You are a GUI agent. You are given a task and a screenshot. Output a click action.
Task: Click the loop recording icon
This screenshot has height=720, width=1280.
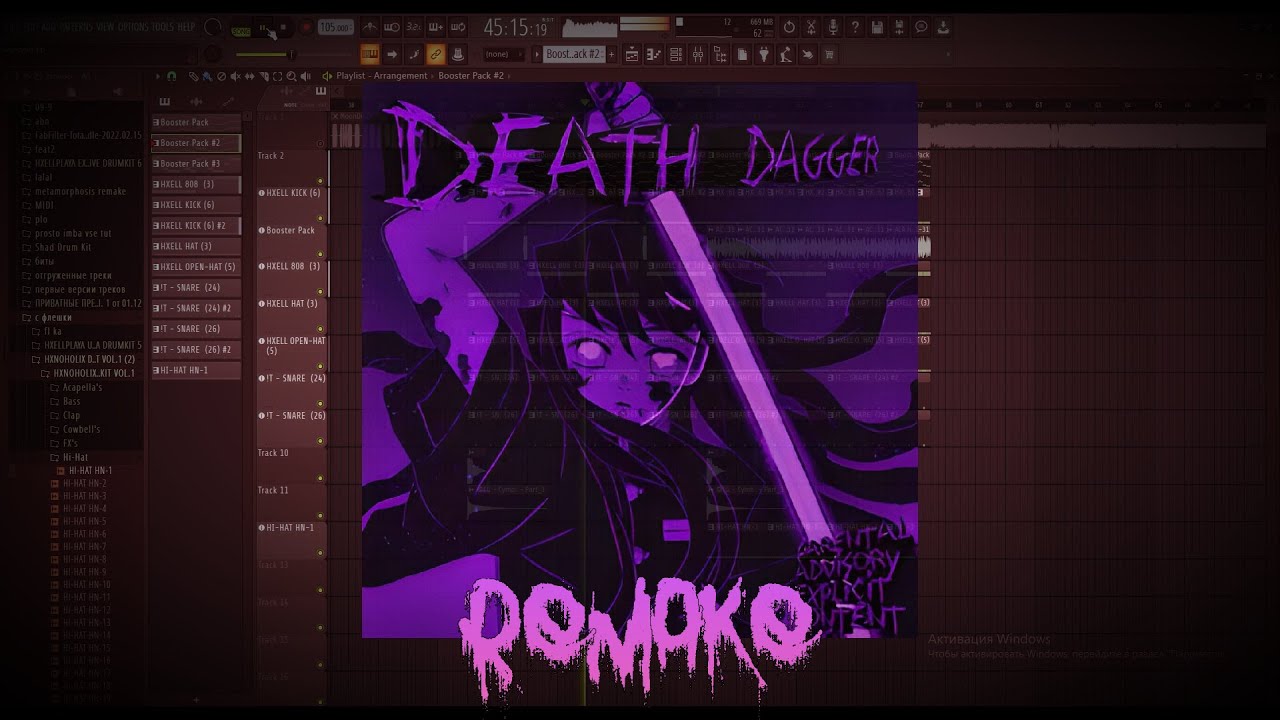point(457,27)
